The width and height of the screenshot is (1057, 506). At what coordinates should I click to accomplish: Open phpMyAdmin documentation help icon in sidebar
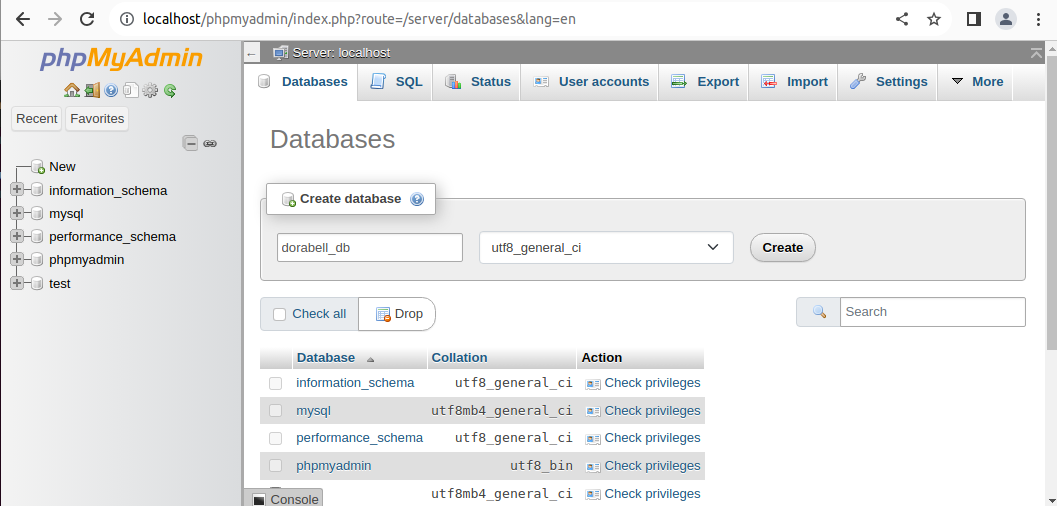111,91
